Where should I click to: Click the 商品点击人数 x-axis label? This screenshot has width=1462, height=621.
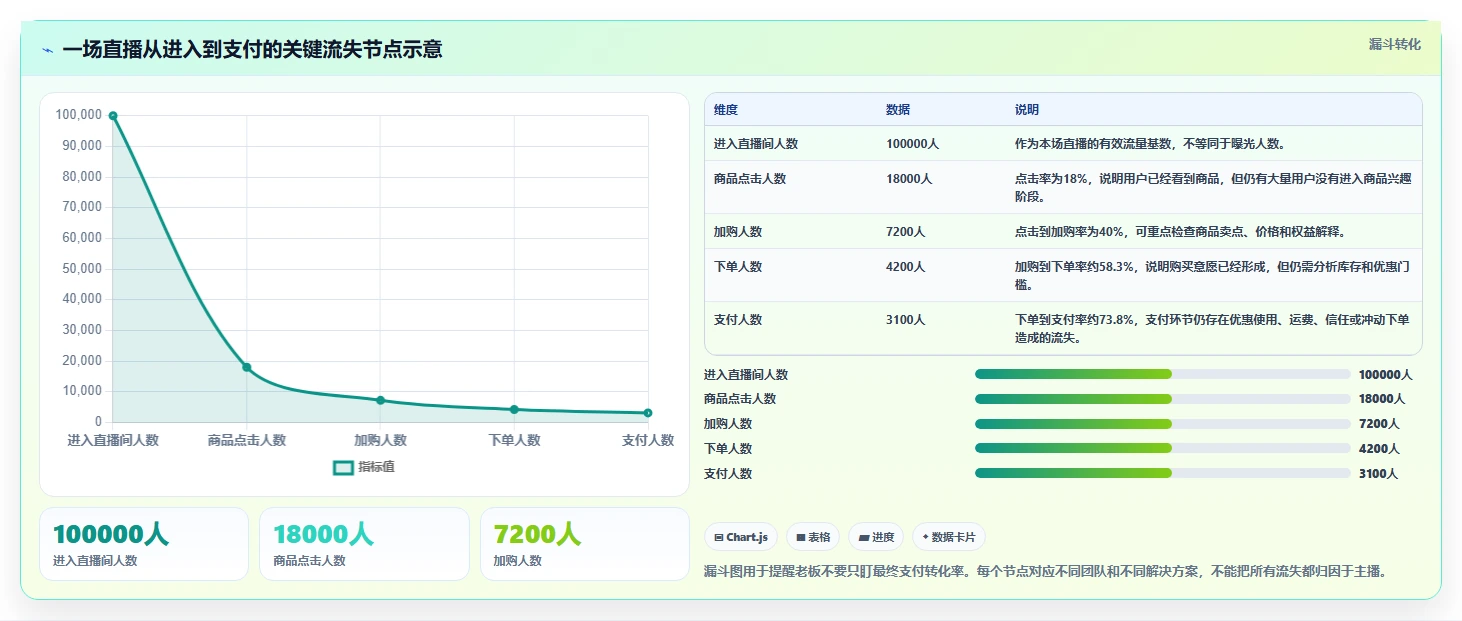[247, 440]
